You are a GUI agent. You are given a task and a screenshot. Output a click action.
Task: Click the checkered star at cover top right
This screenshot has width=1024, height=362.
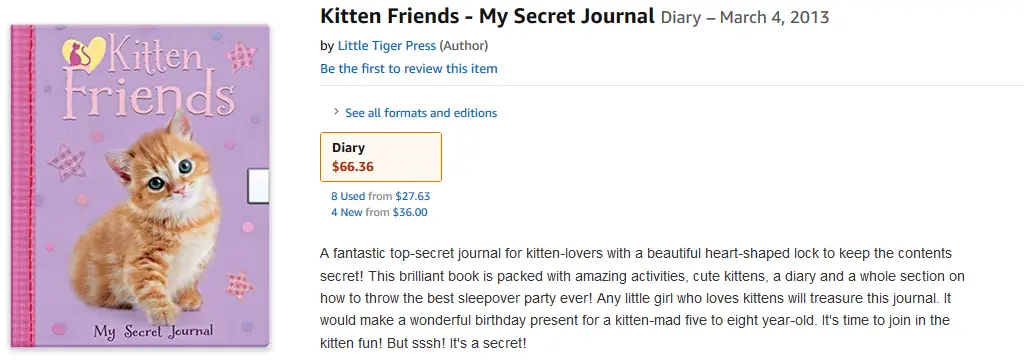(241, 56)
